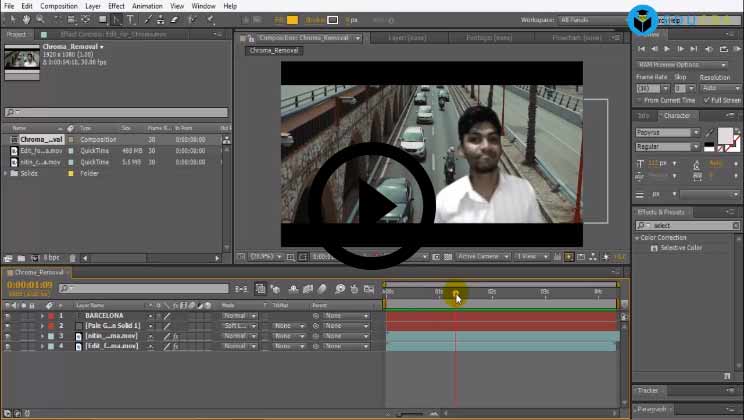Screen dimensions: 744x420
Task: Select the Selective Color effect
Action: 680,248
